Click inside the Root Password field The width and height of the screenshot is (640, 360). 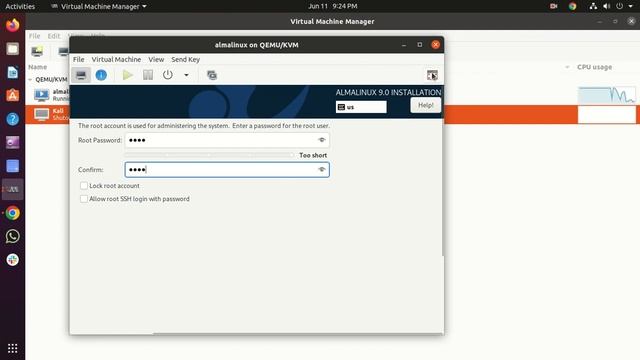click(227, 140)
